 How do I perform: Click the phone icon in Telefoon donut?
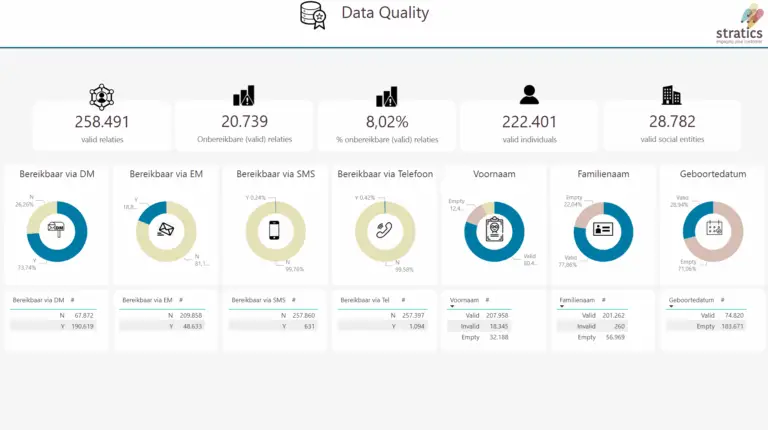coord(385,230)
